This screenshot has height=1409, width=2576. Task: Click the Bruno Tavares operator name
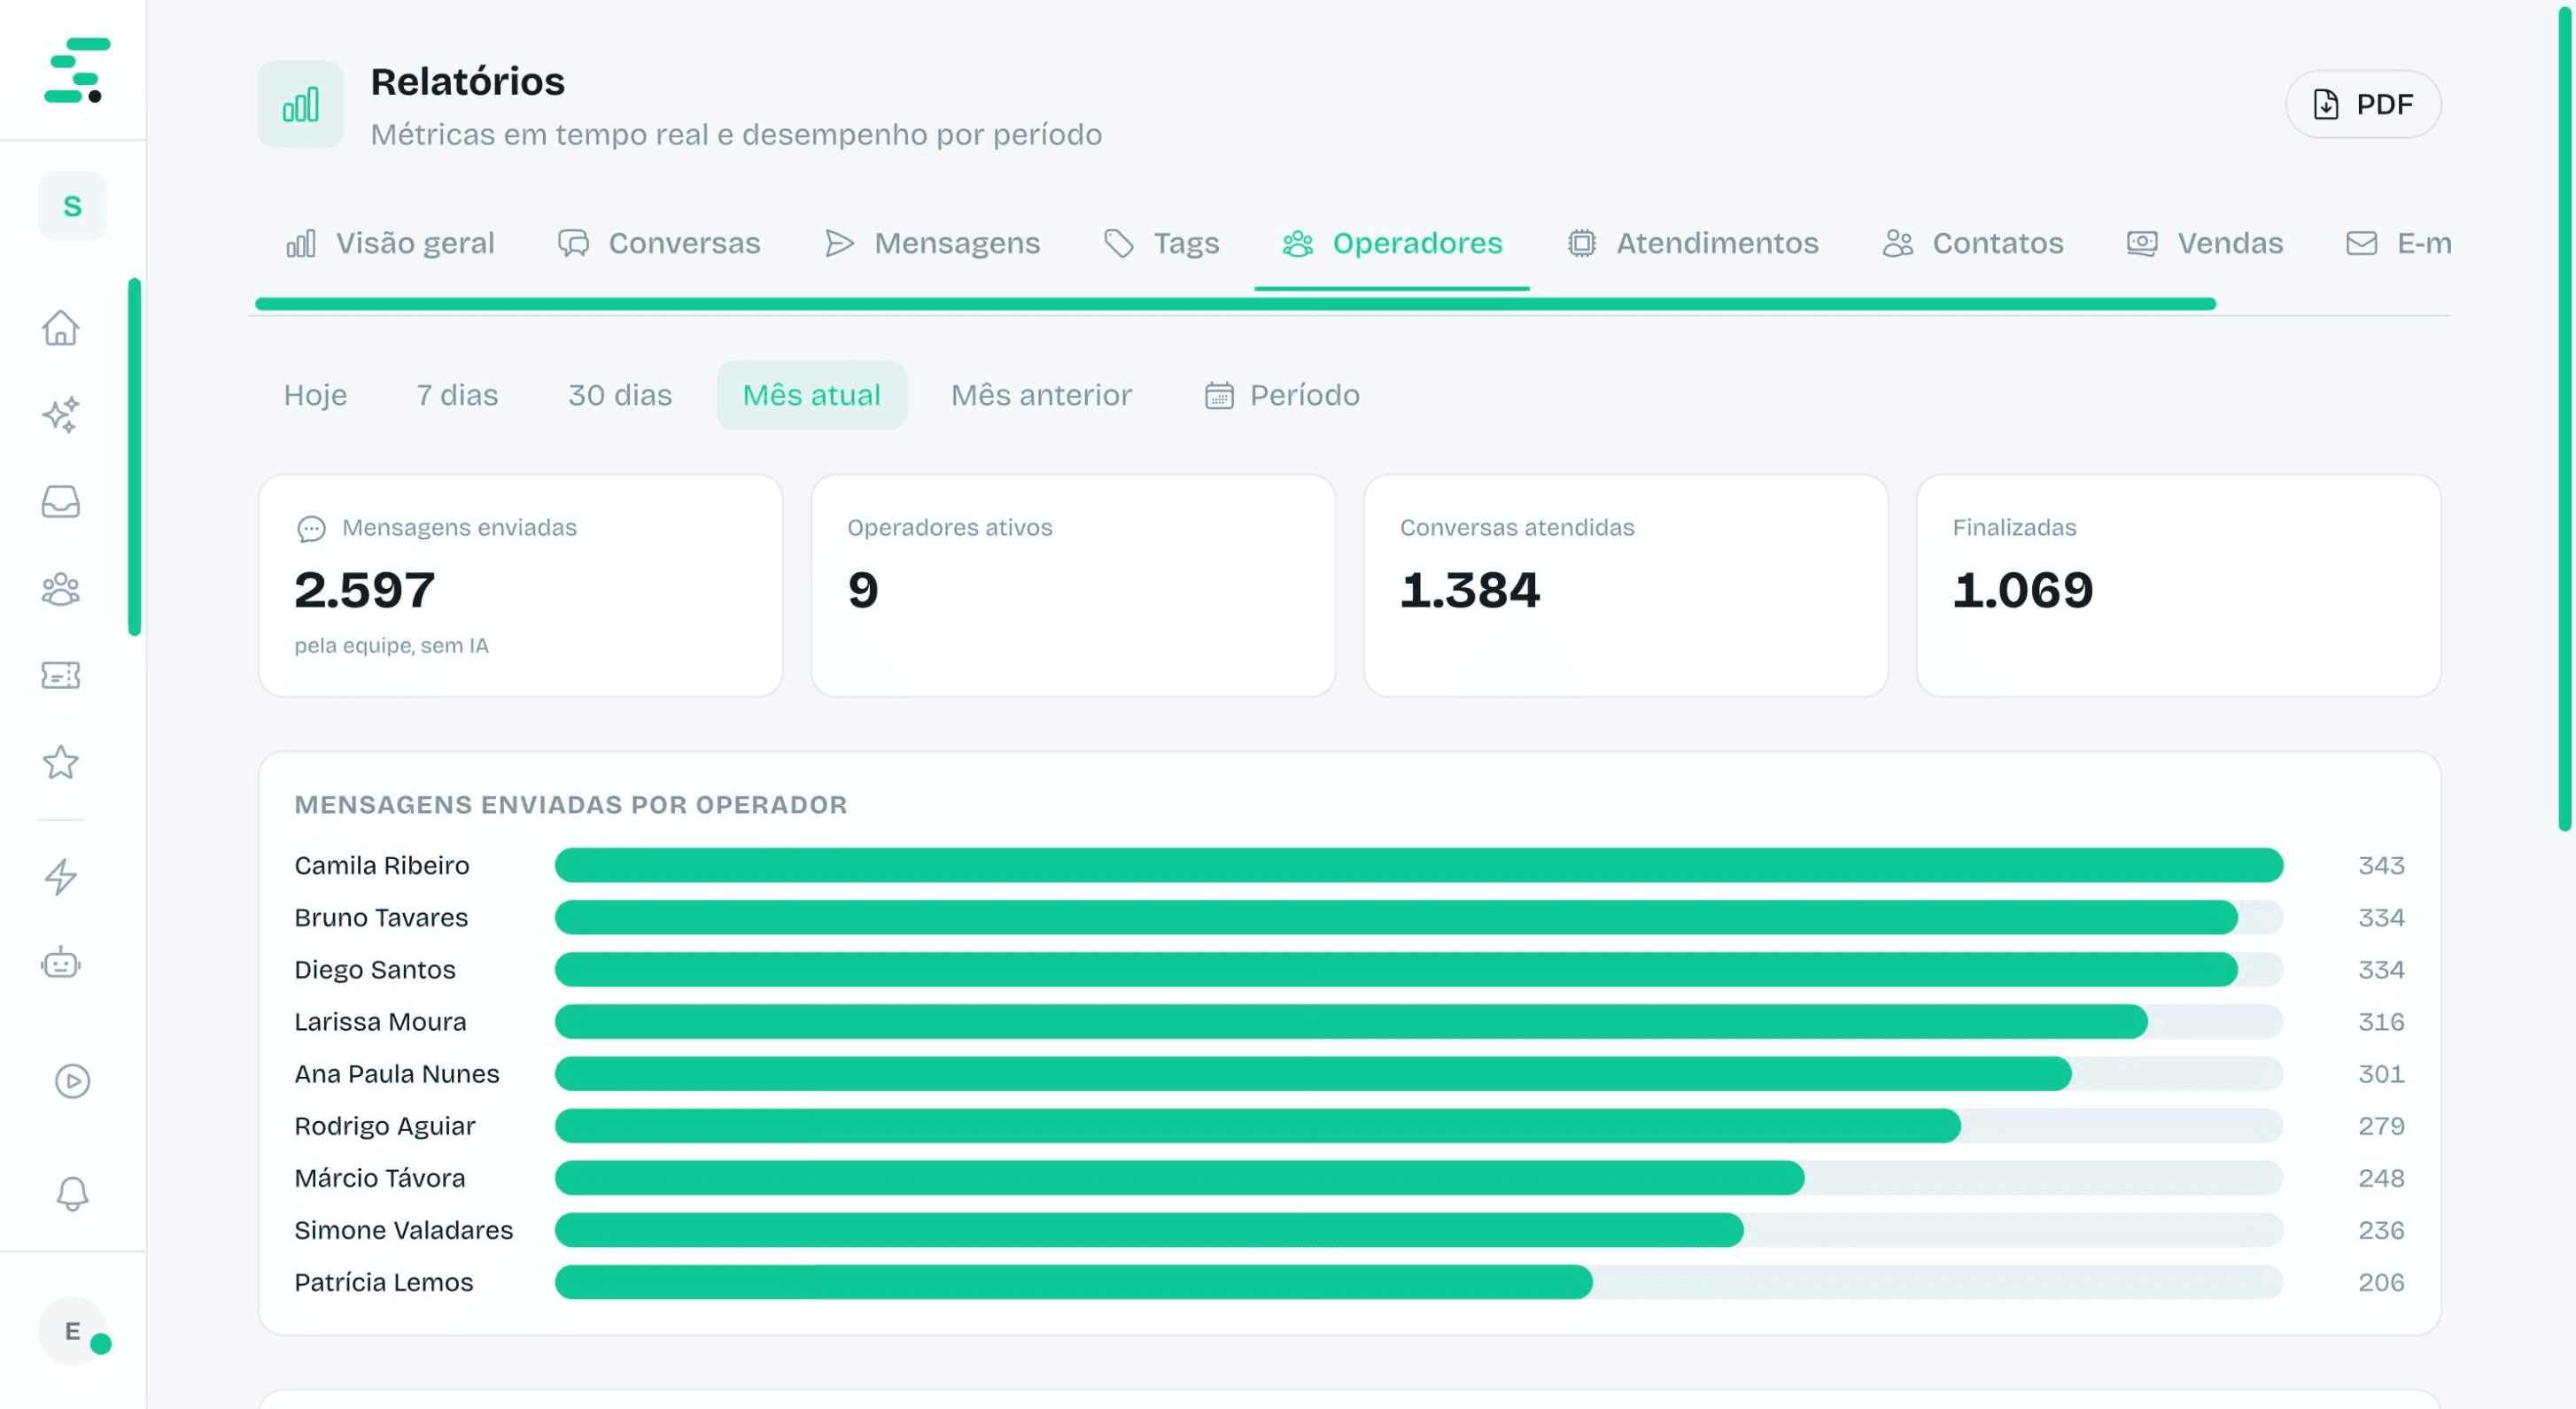pos(381,917)
